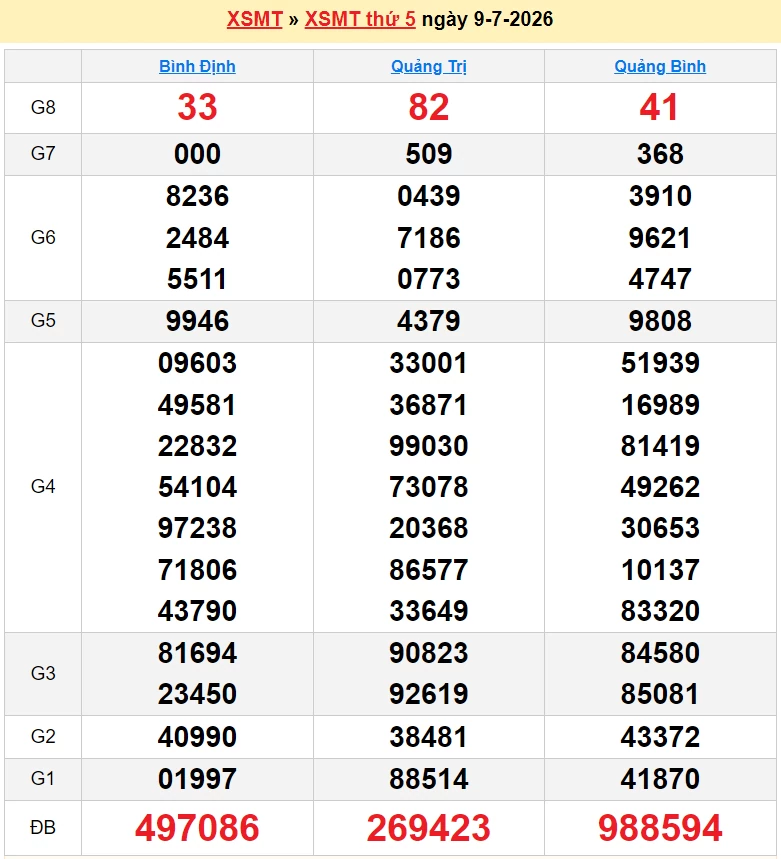Screen dimensions: 781x859
Task: Click G6 number 0773
Action: point(429,279)
